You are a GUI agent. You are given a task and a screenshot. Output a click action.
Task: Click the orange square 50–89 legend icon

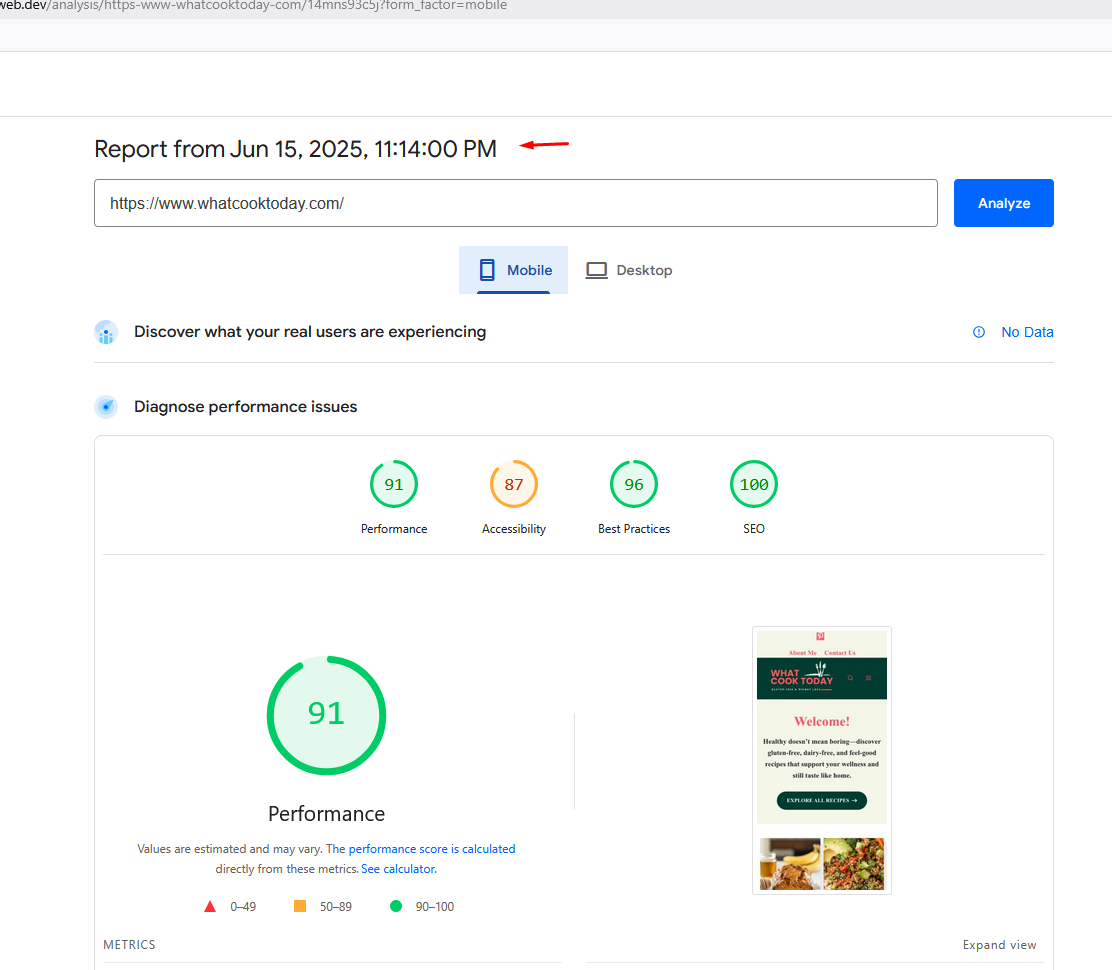[x=300, y=907]
